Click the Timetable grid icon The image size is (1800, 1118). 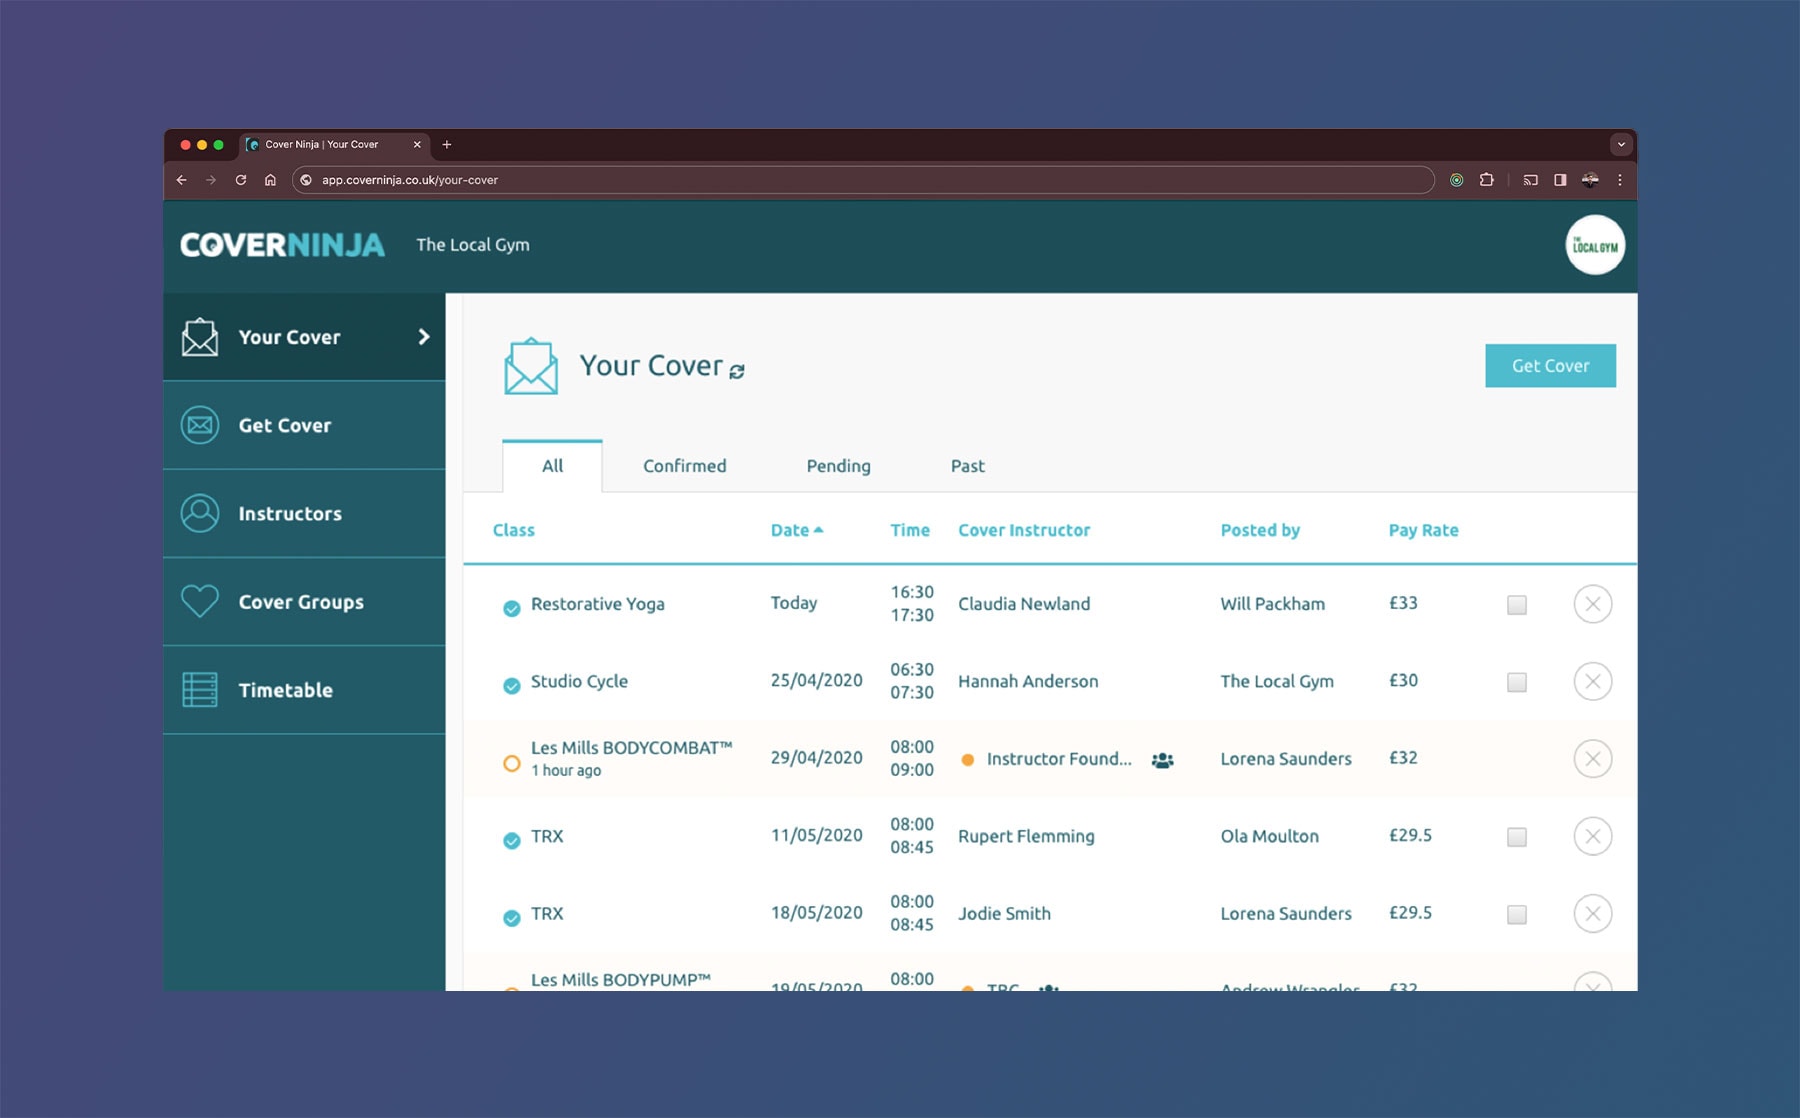click(x=200, y=690)
